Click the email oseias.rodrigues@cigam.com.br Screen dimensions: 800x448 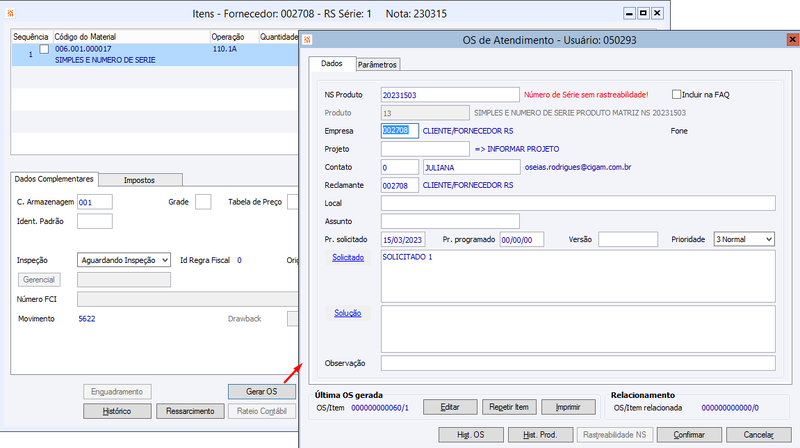point(578,167)
